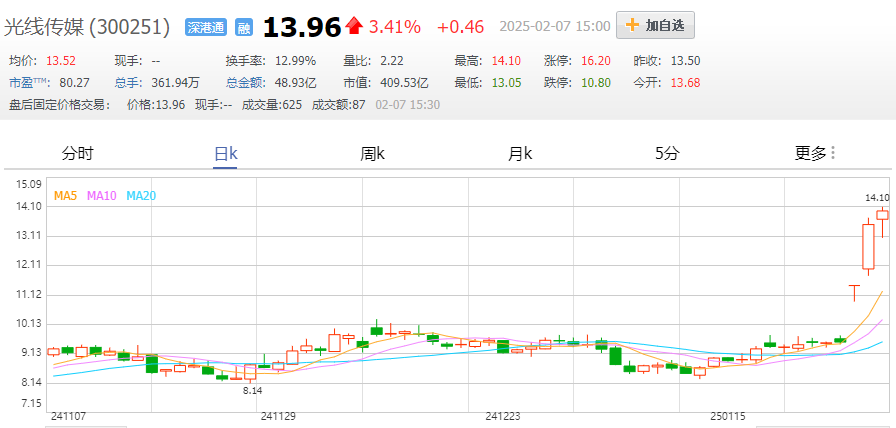Select the 日k daily K-line tab
This screenshot has width=896, height=428.
(226, 153)
